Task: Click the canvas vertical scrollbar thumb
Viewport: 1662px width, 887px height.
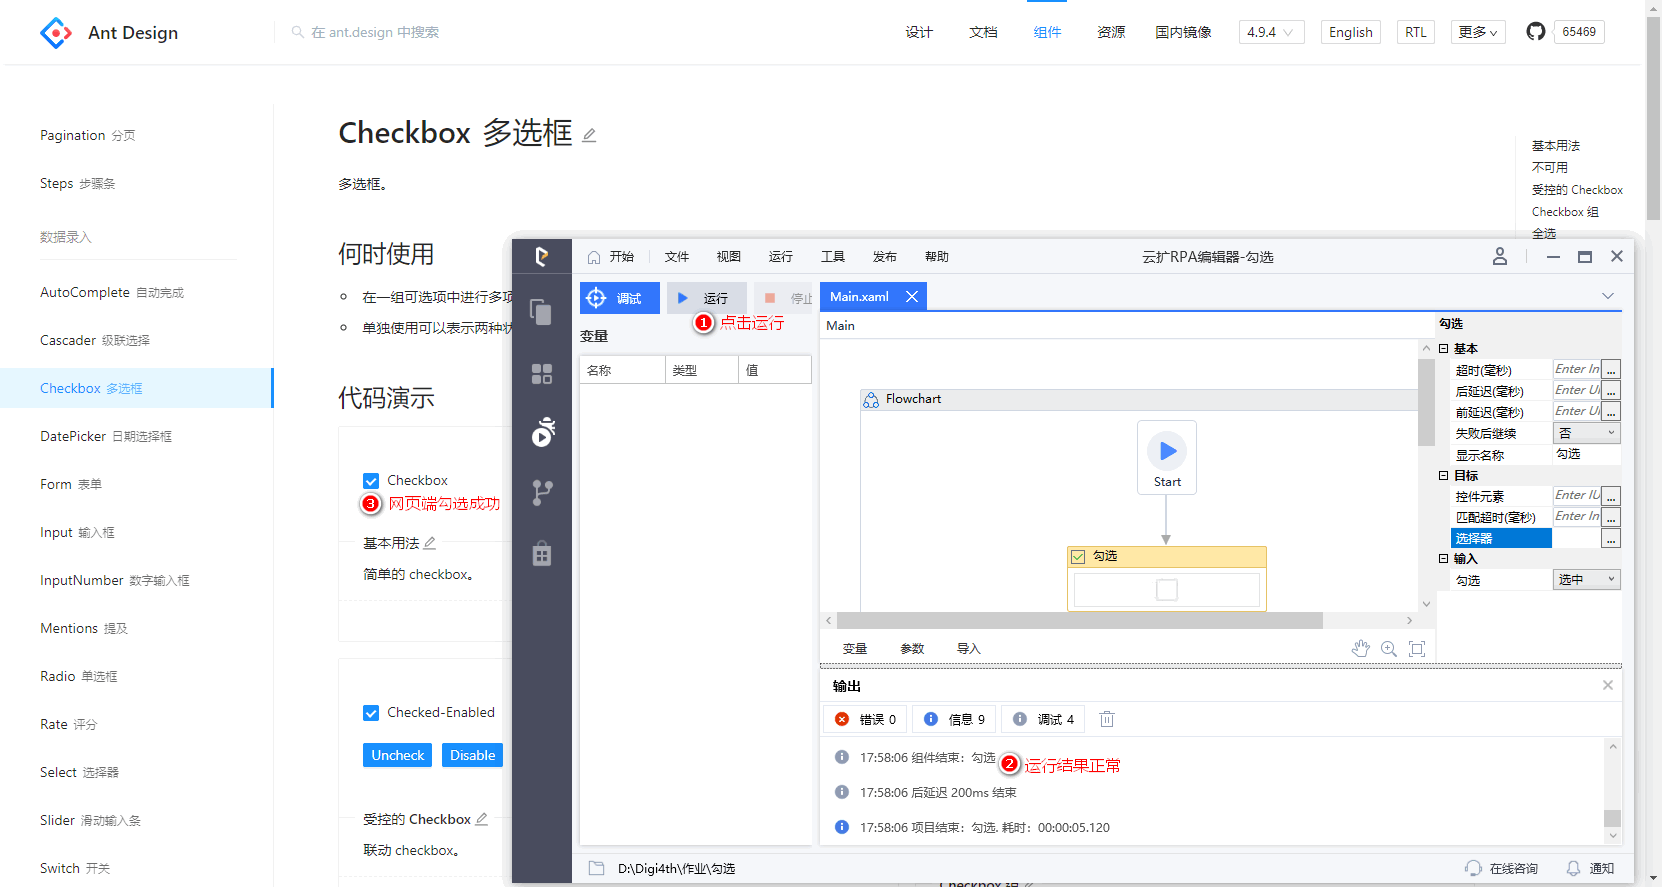Action: click(x=1427, y=402)
